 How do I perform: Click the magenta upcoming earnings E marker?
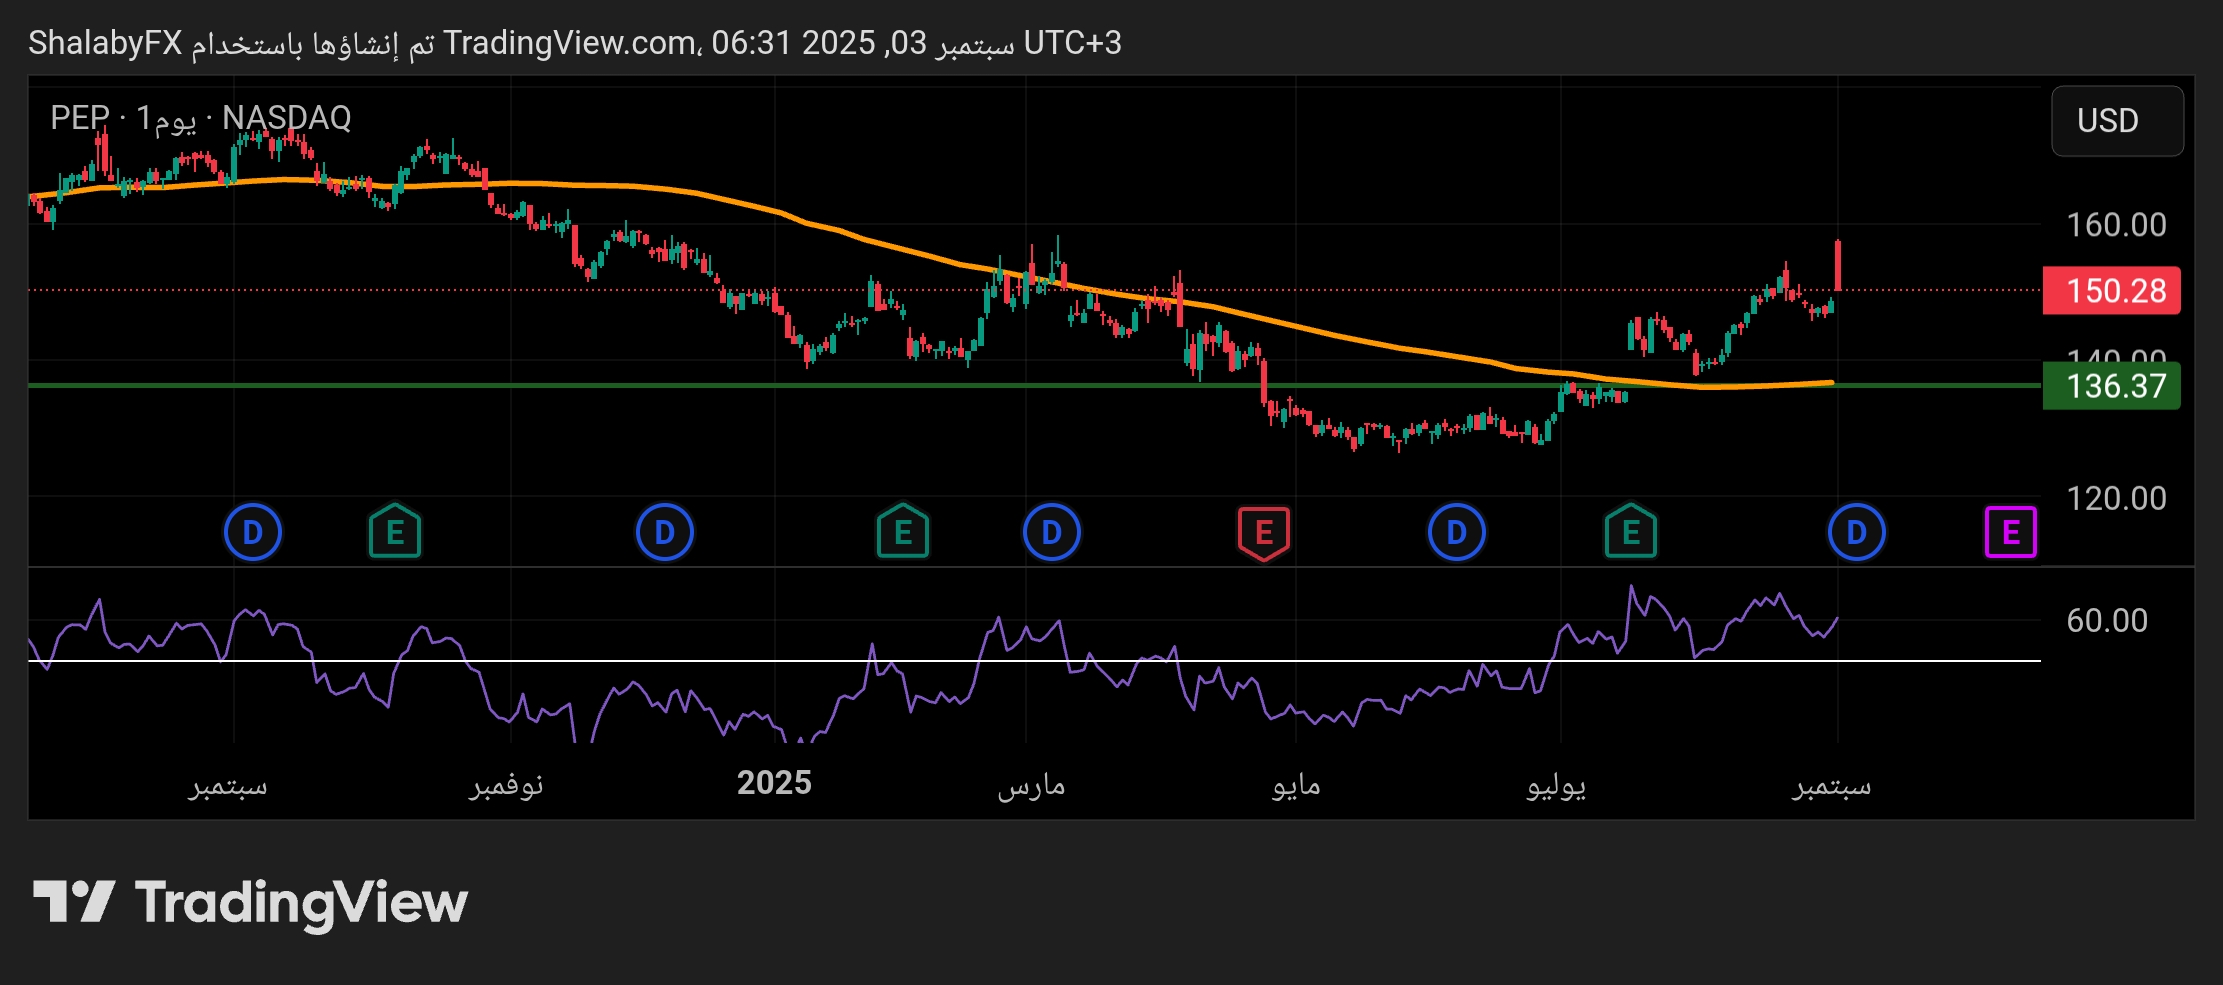tap(2010, 532)
